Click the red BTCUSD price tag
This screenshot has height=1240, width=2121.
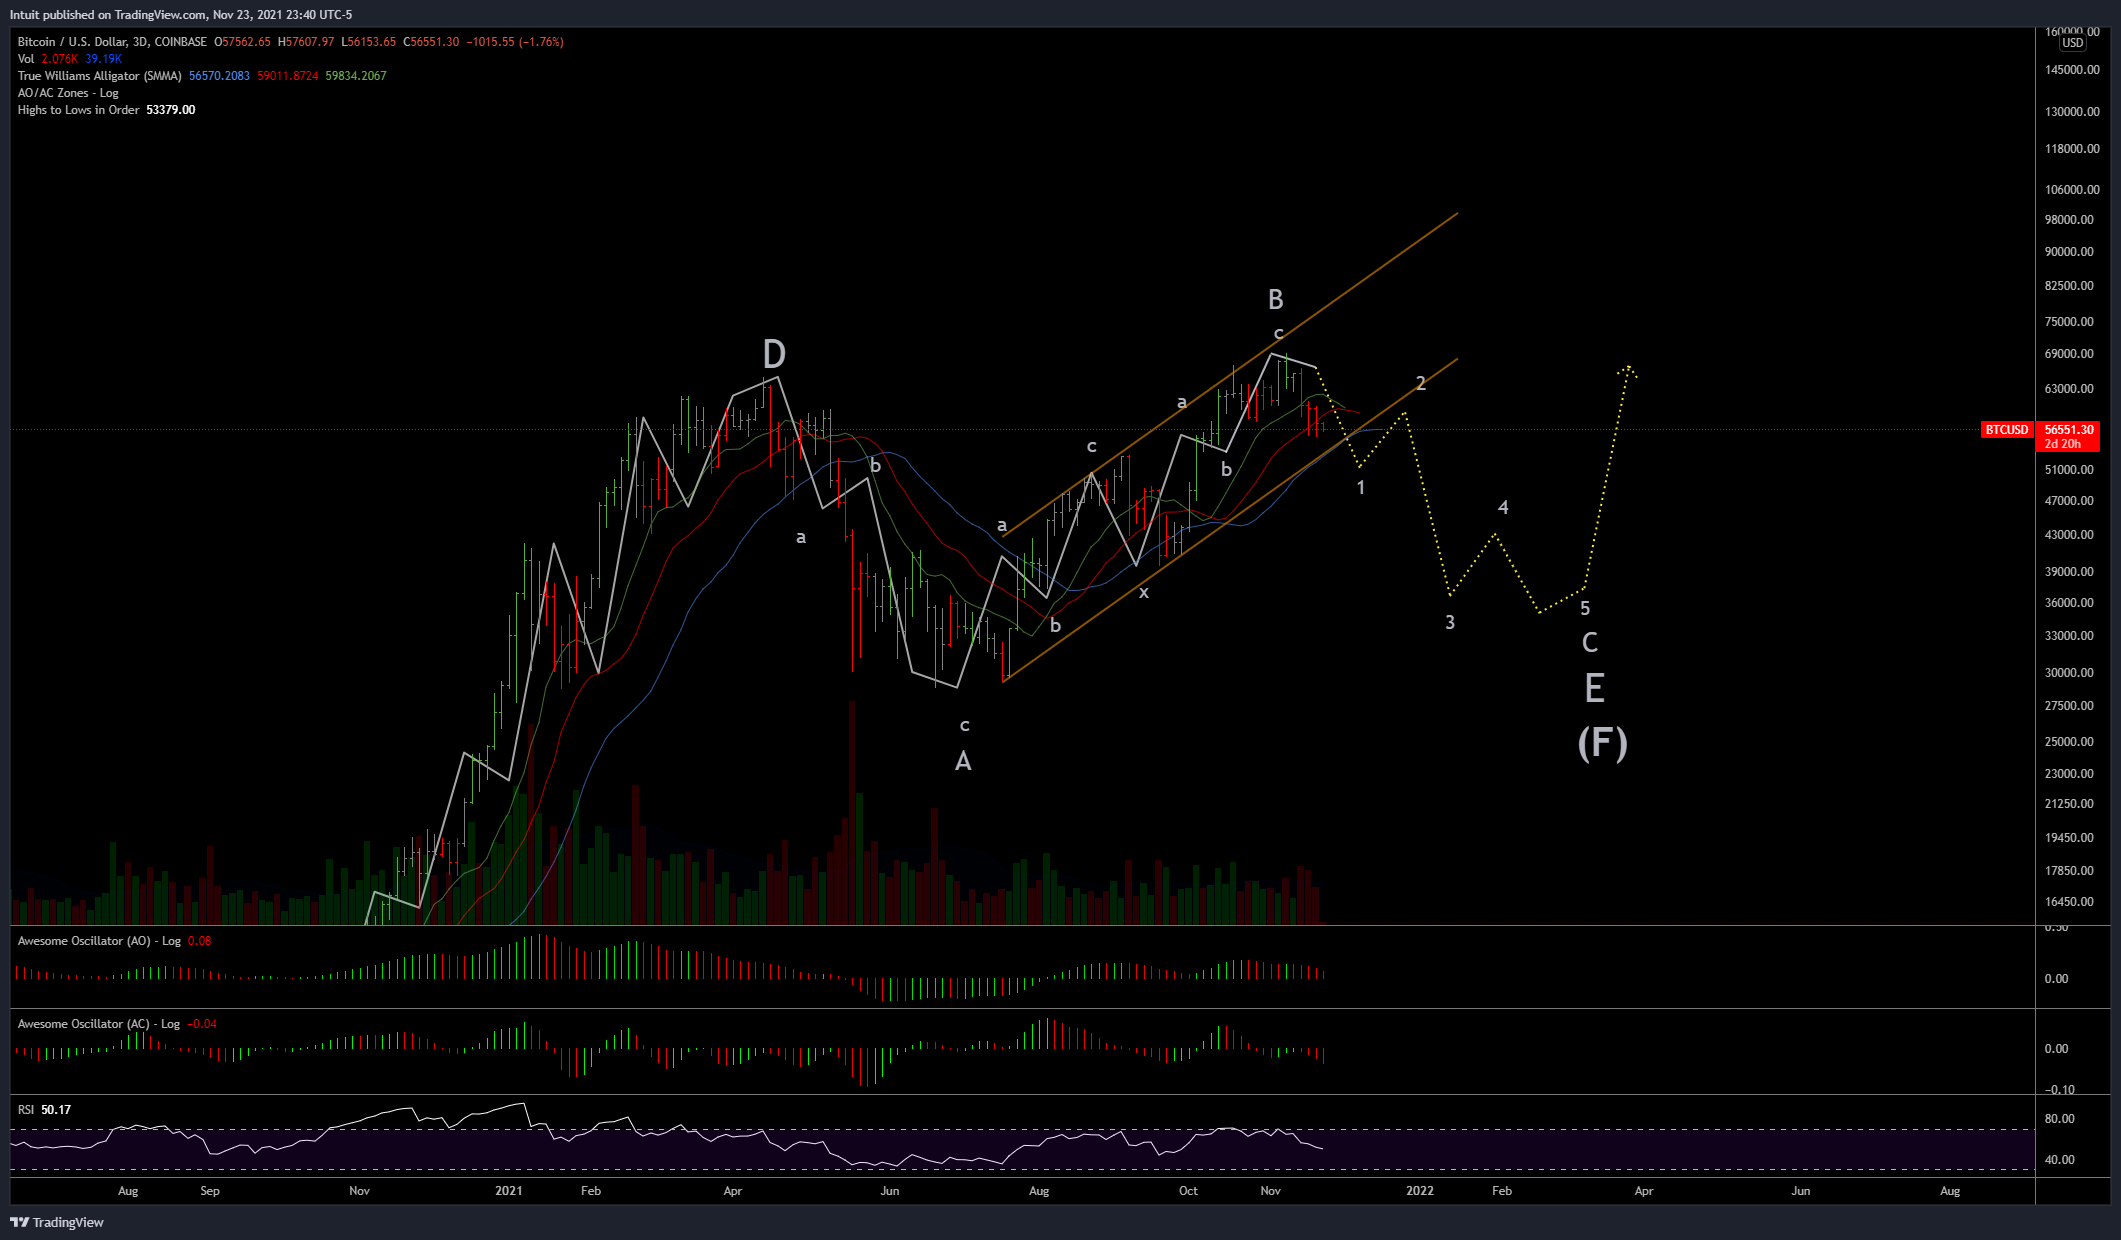tap(2007, 430)
